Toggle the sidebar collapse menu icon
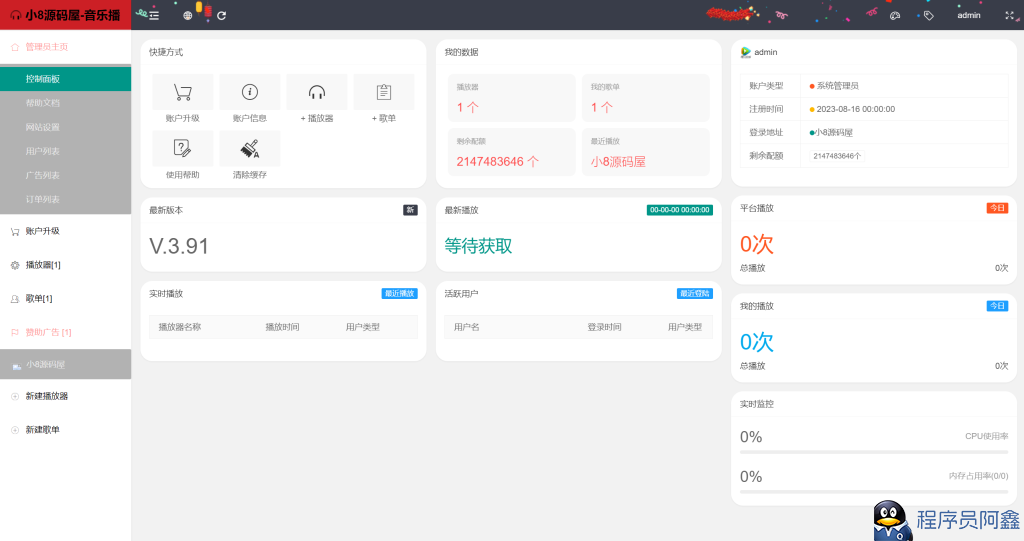The image size is (1024, 541). click(154, 15)
